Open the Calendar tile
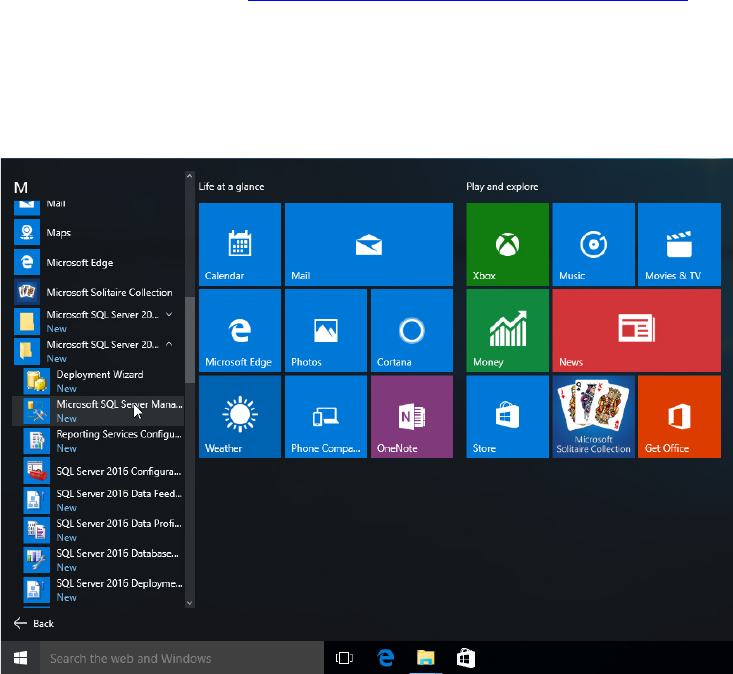Image resolution: width=733 pixels, height=674 pixels. click(239, 244)
